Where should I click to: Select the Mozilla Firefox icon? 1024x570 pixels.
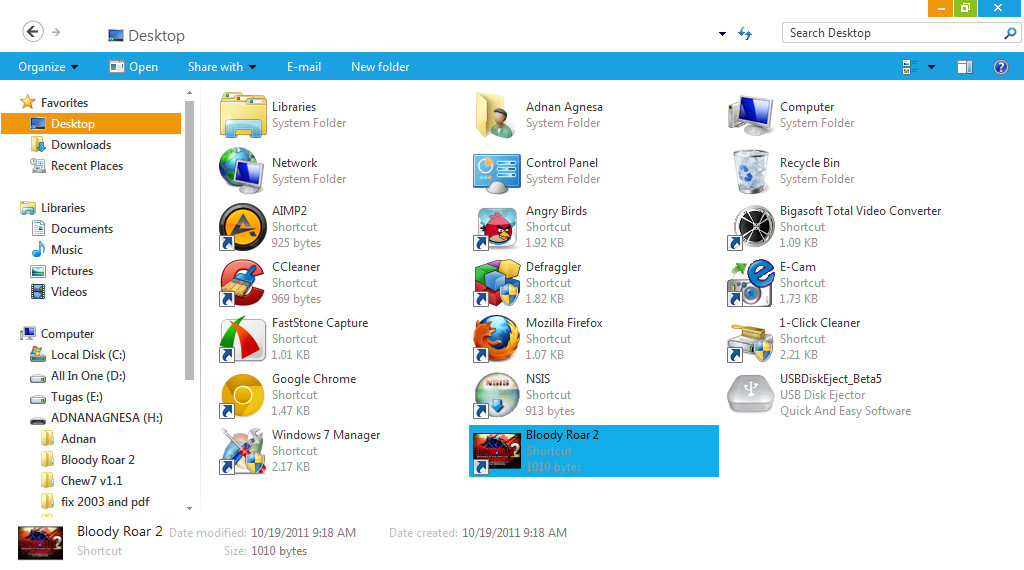pos(496,339)
